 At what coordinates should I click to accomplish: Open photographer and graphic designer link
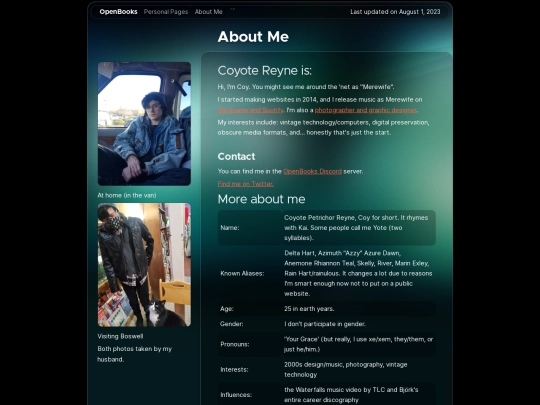click(x=365, y=110)
